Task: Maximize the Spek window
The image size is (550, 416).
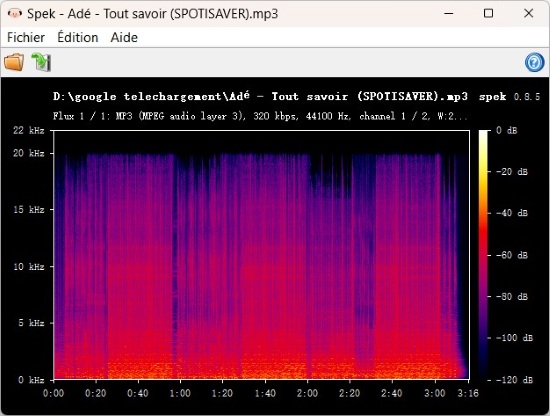Action: [x=488, y=14]
